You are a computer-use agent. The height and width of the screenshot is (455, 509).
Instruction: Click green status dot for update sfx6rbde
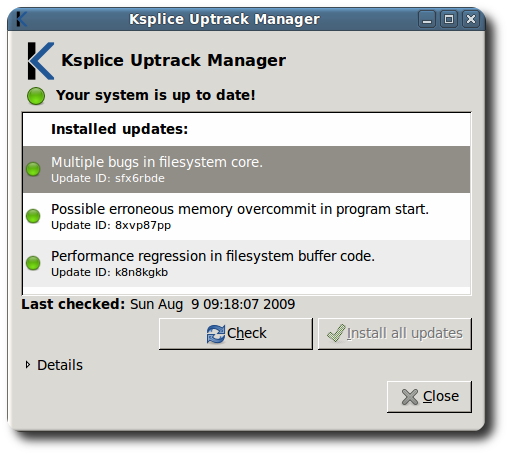(33, 169)
